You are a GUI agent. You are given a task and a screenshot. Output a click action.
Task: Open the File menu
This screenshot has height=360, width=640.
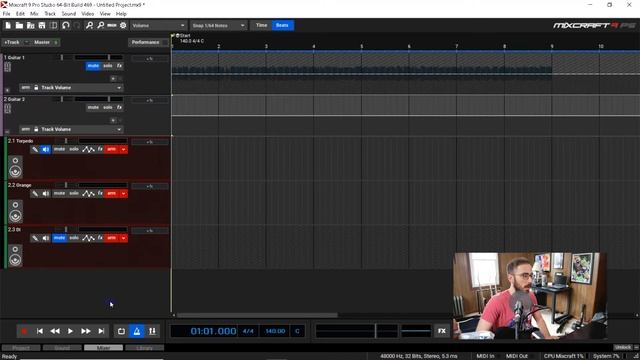pyautogui.click(x=7, y=14)
